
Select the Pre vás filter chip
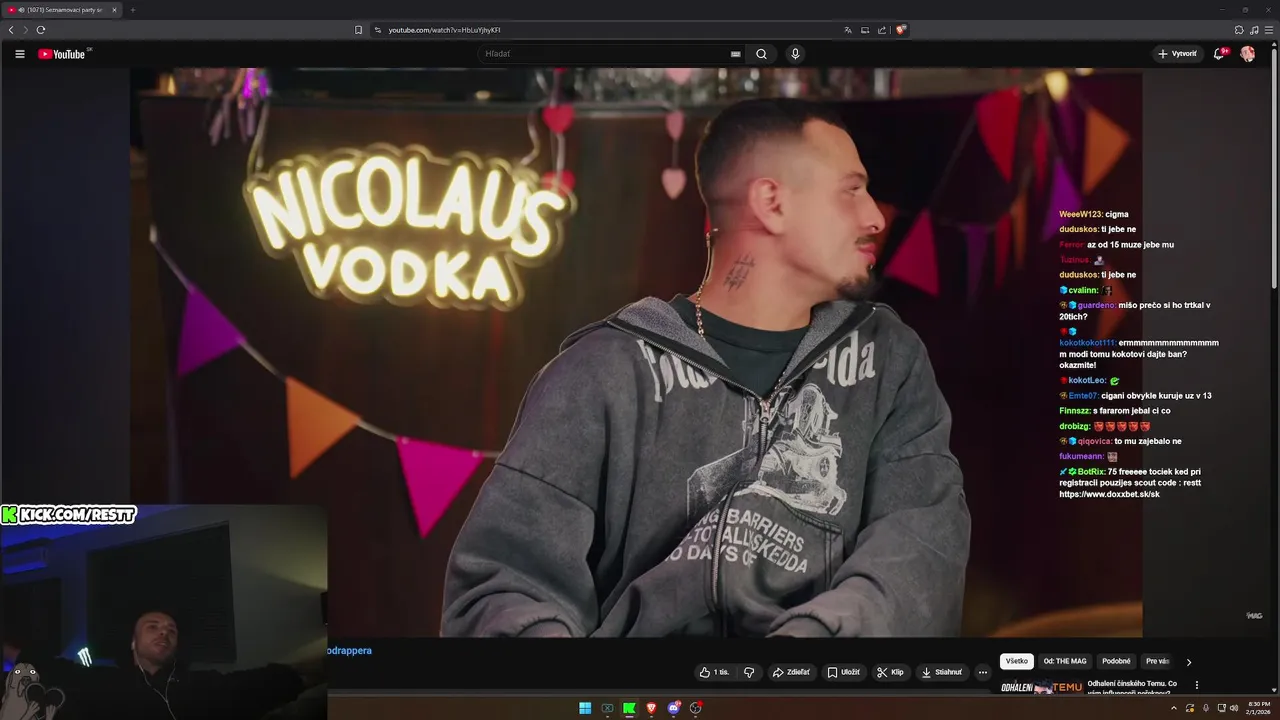[1157, 661]
